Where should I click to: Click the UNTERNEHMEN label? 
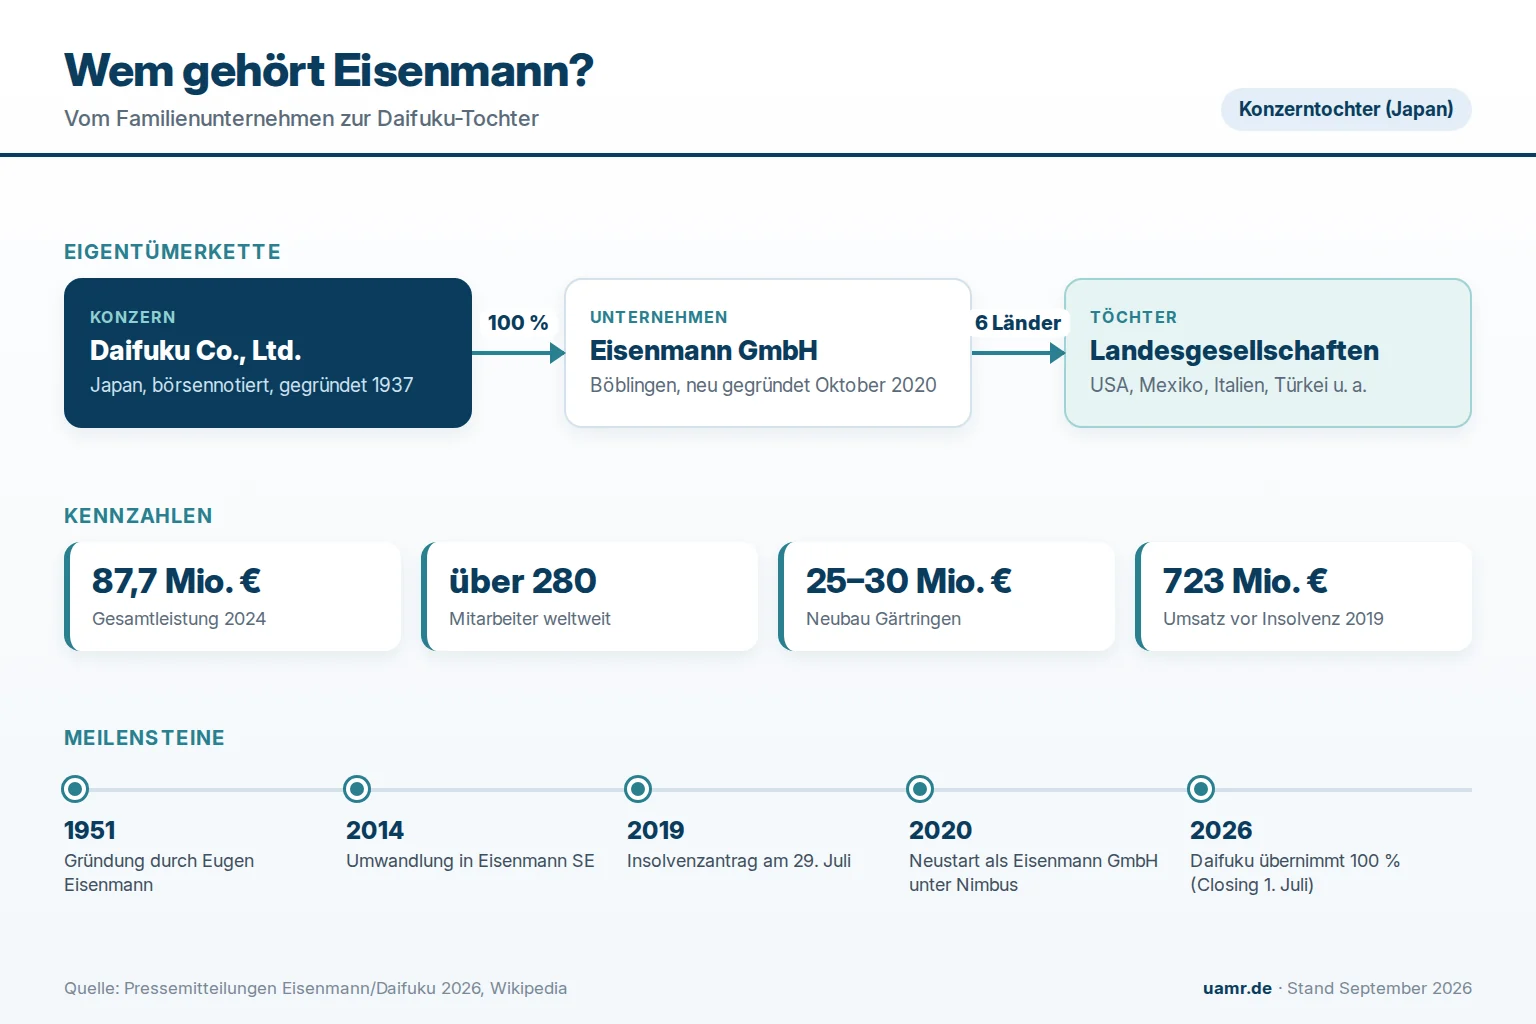click(x=659, y=317)
